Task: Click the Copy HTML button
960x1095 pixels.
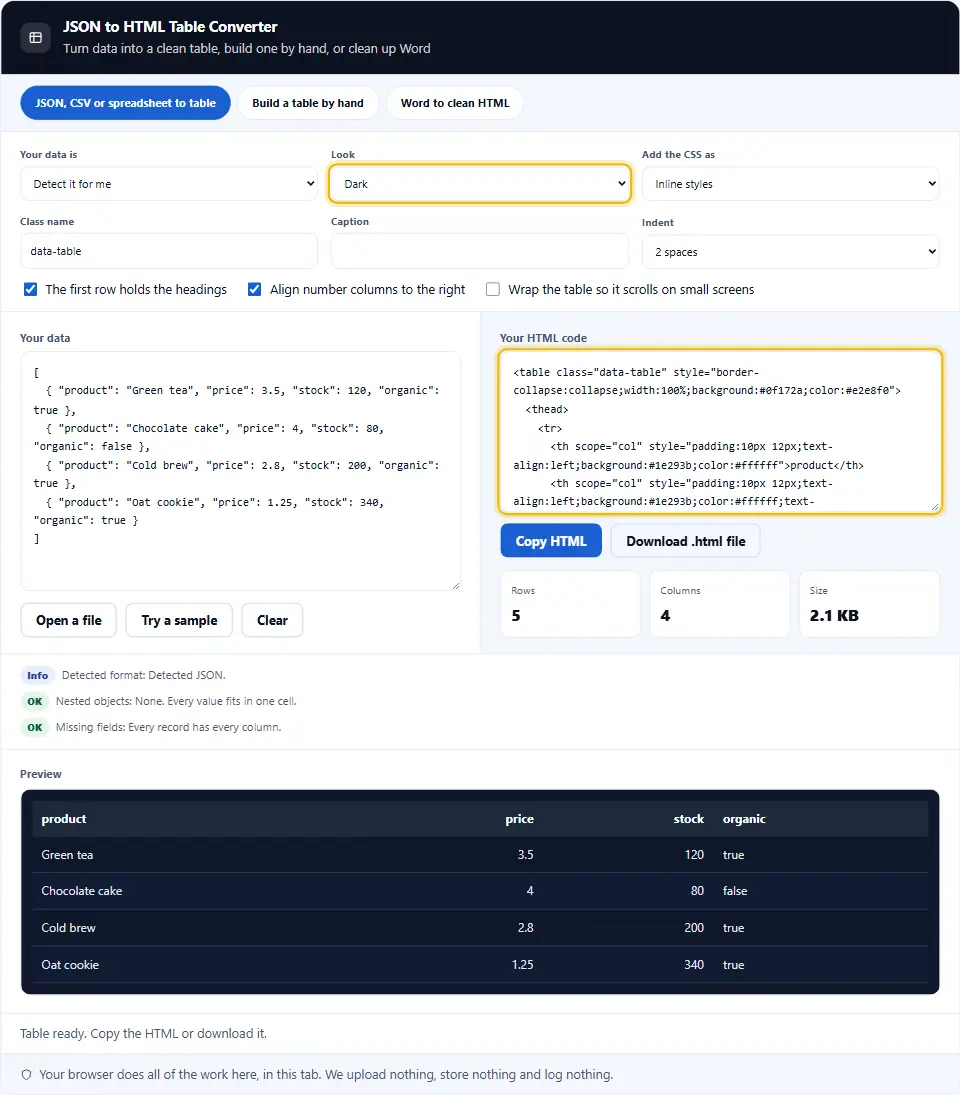Action: (x=551, y=541)
